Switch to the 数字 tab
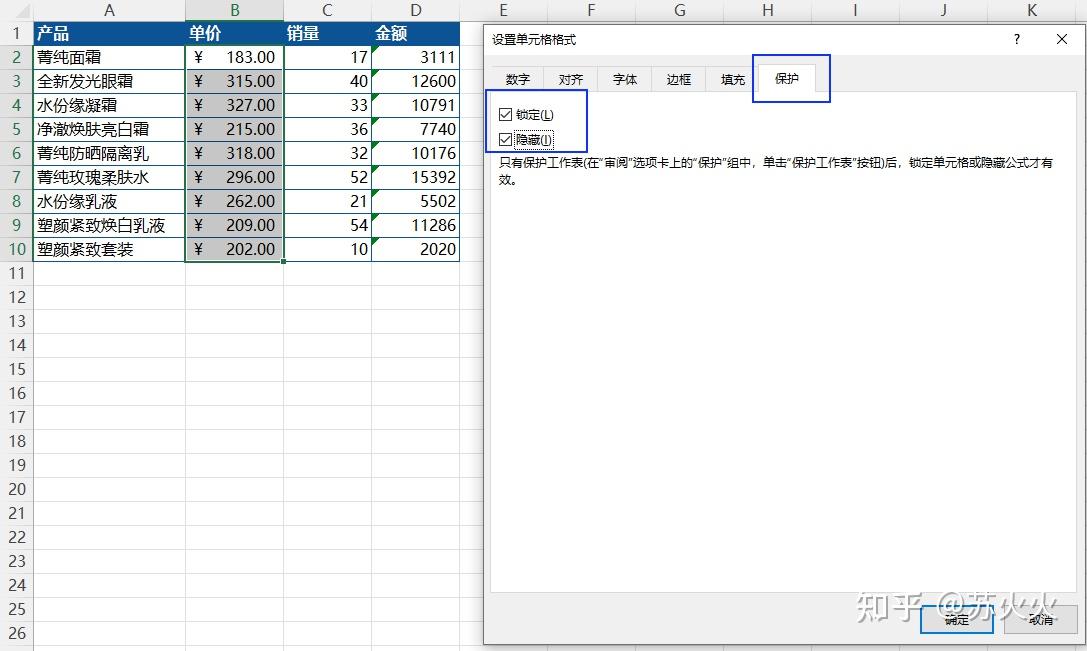 (x=517, y=80)
